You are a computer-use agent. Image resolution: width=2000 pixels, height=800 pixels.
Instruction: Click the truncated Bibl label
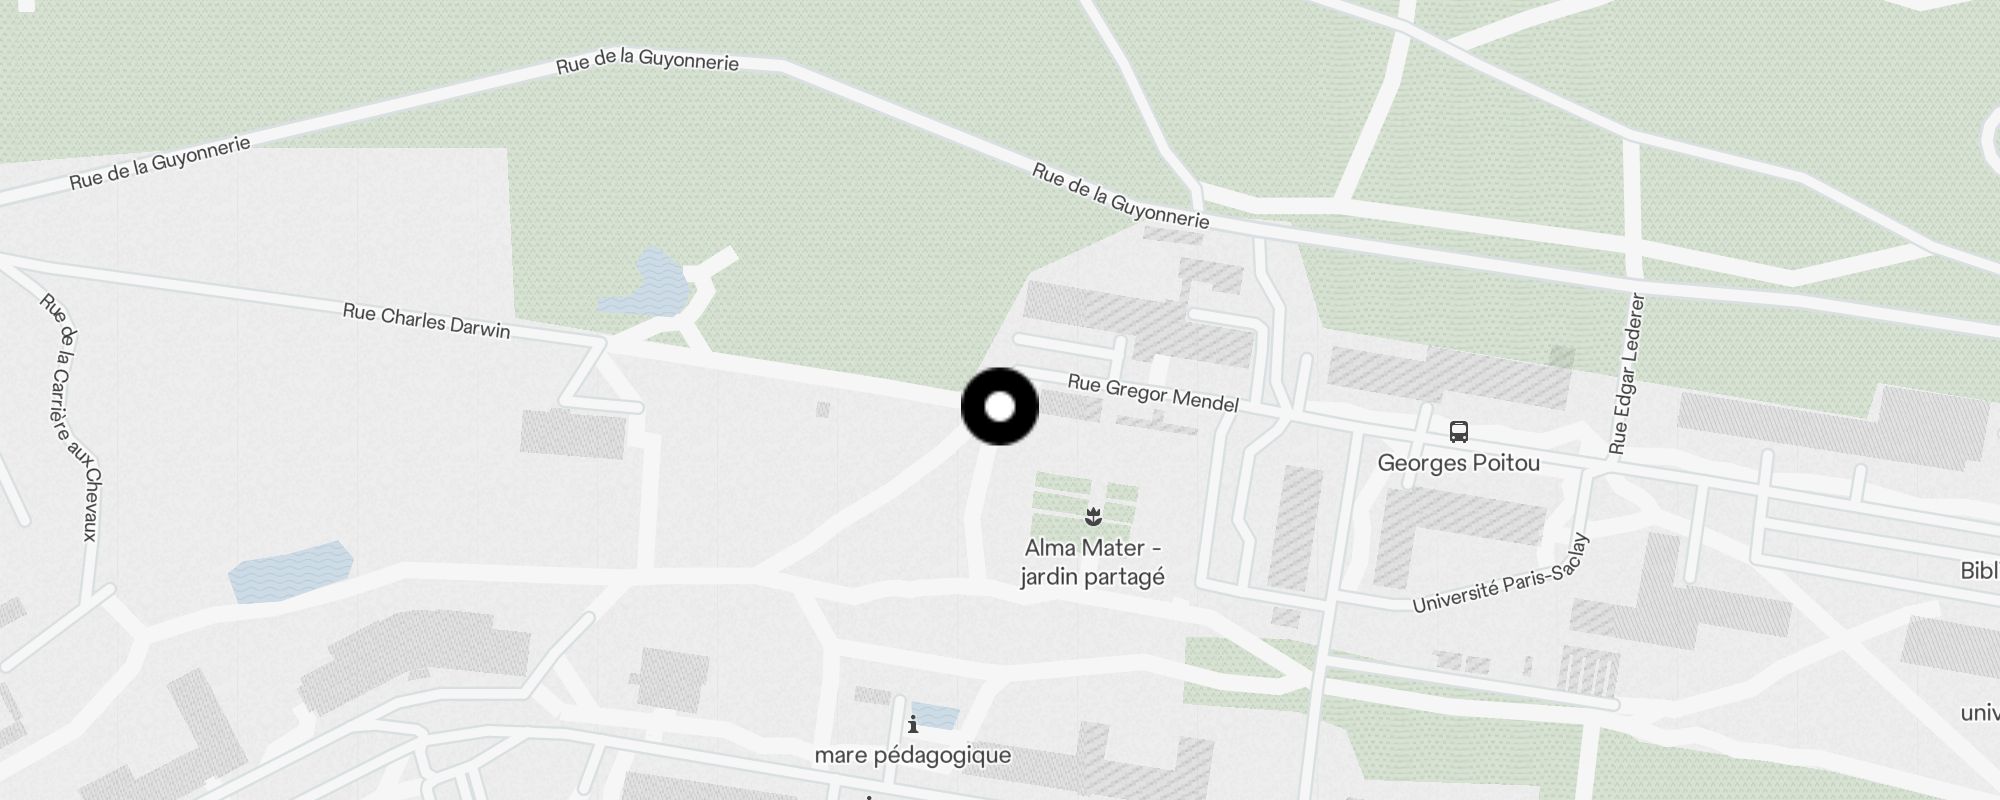(x=1979, y=571)
